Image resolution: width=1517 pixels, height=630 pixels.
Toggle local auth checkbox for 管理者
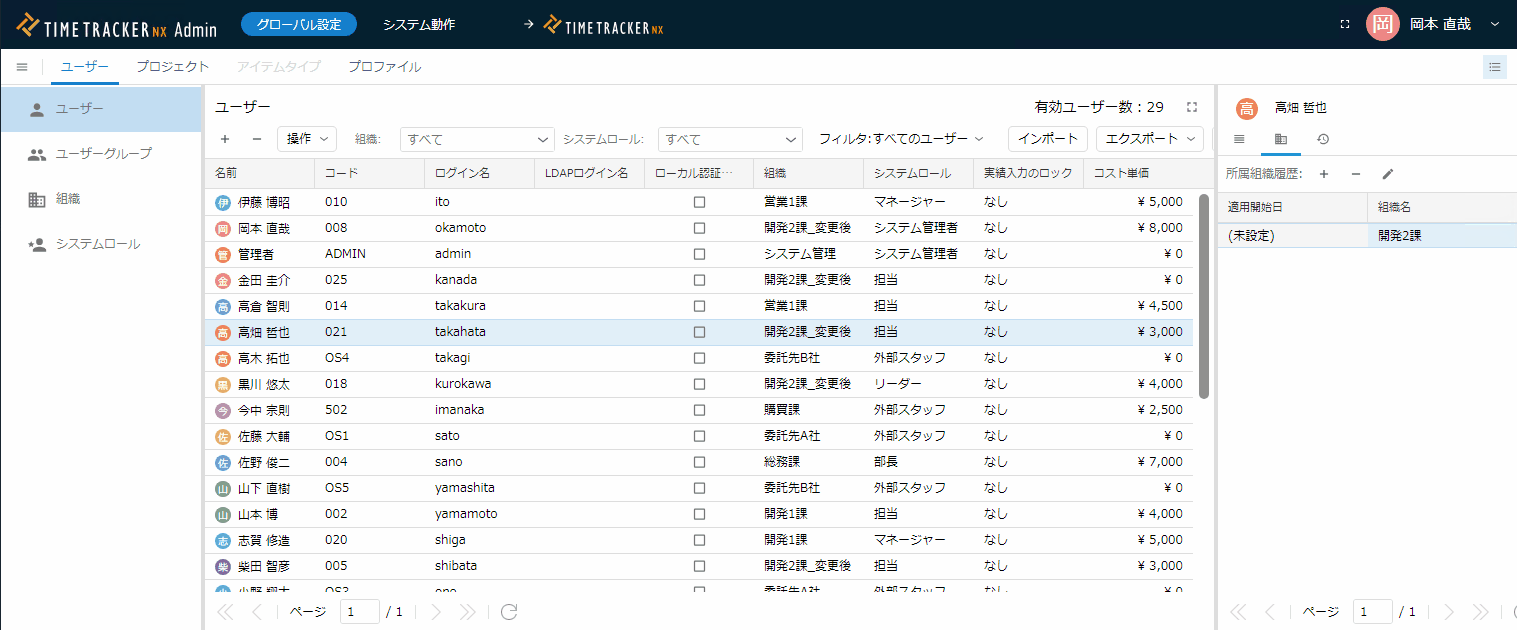[699, 254]
